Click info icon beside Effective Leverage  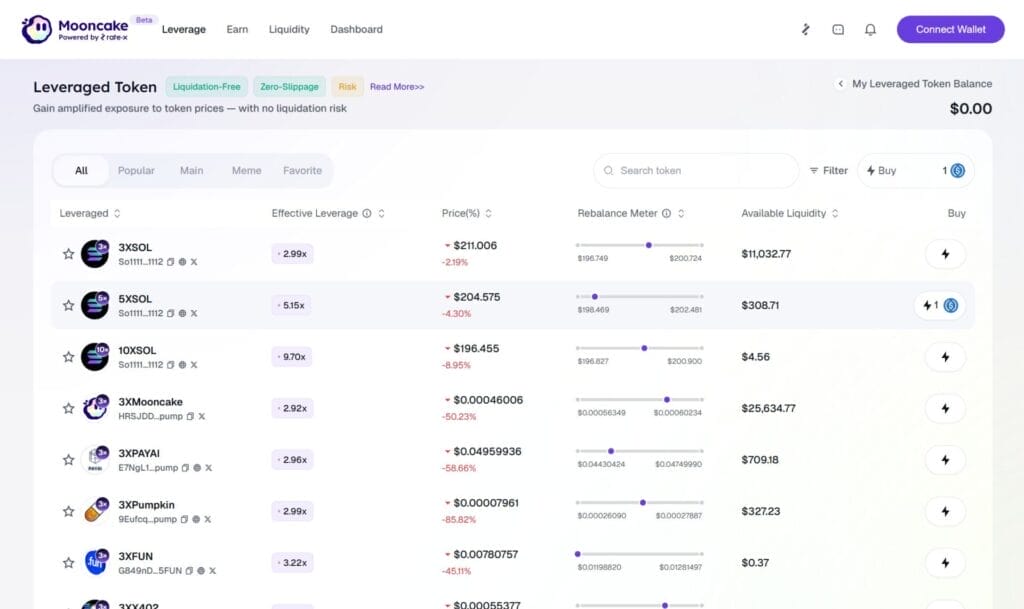pyautogui.click(x=367, y=213)
